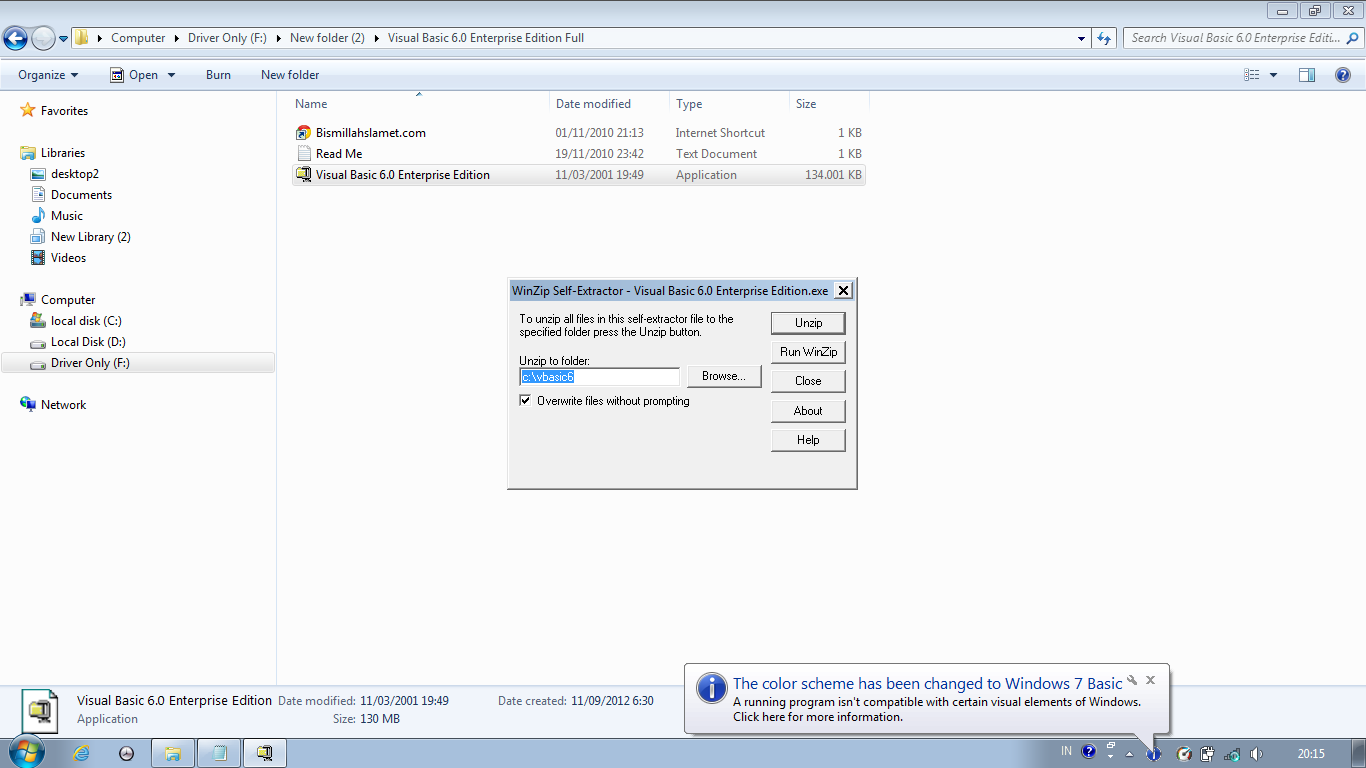Click the volume icon in the system tray
Viewport: 1366px width, 768px height.
pos(1254,753)
